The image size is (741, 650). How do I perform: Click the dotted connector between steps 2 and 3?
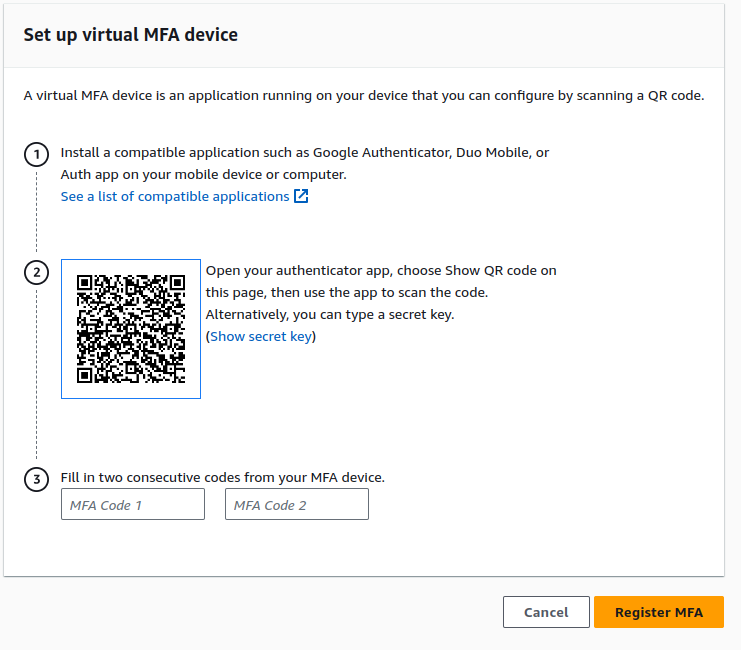[37, 375]
